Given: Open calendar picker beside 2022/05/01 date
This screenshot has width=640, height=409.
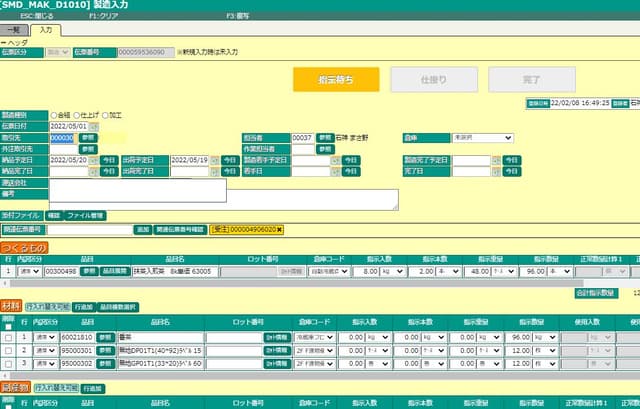Looking at the screenshot, I should [x=93, y=127].
